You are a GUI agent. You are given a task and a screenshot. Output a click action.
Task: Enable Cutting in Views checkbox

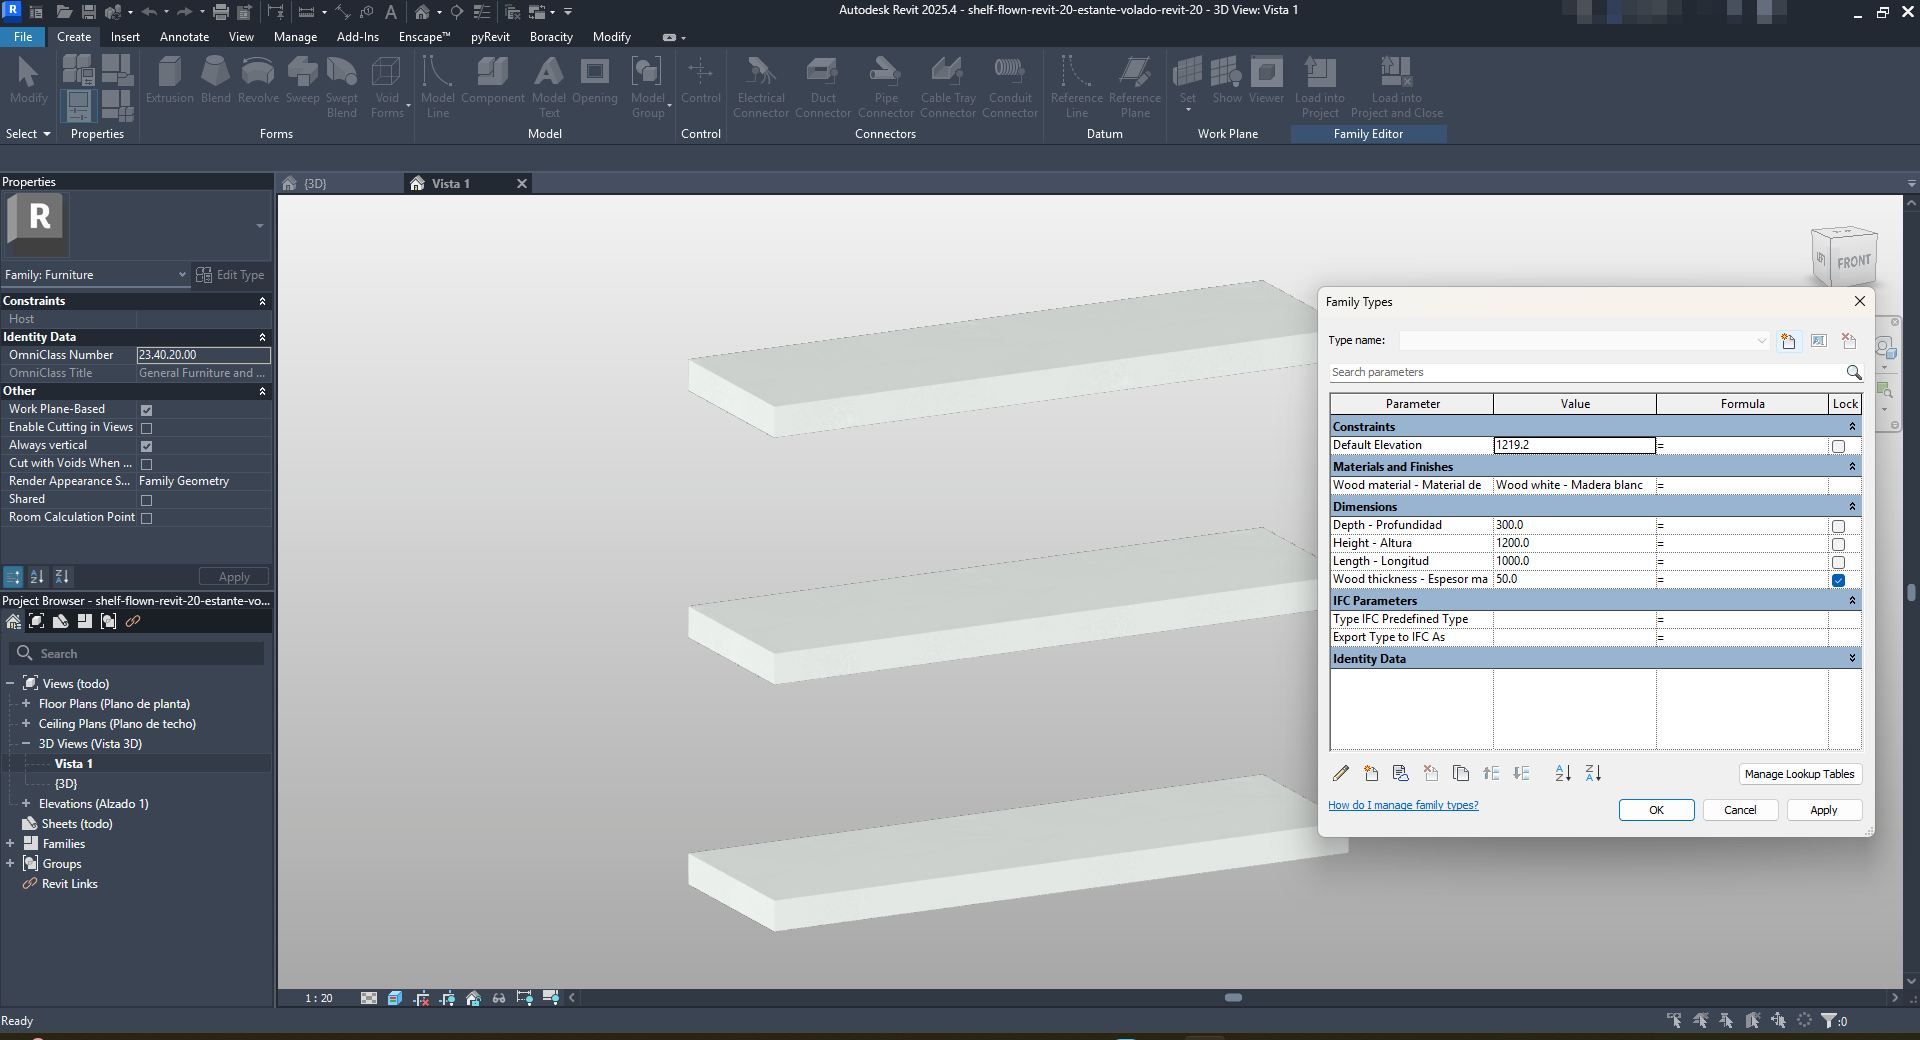click(146, 428)
